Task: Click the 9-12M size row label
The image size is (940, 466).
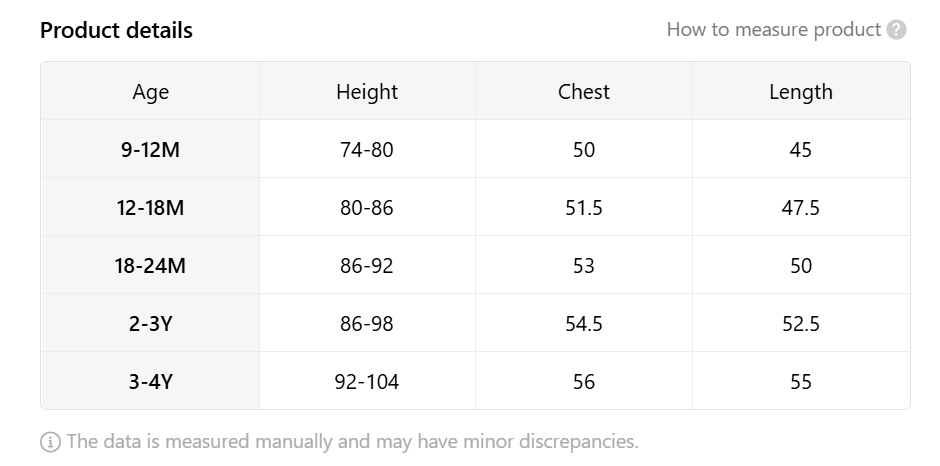Action: 150,149
